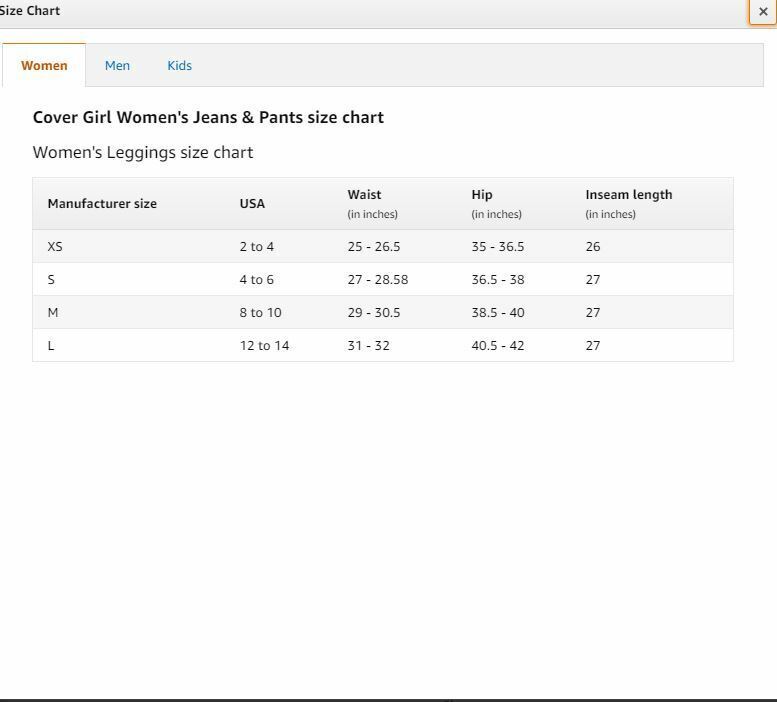Click waist value '27 - 28.58'

click(x=378, y=280)
